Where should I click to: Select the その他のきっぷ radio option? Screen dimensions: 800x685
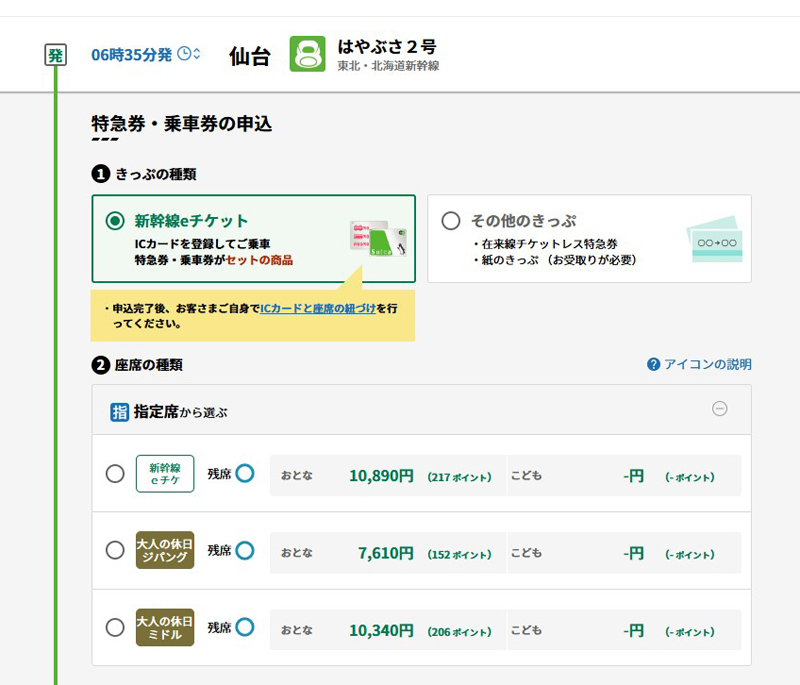[x=451, y=221]
